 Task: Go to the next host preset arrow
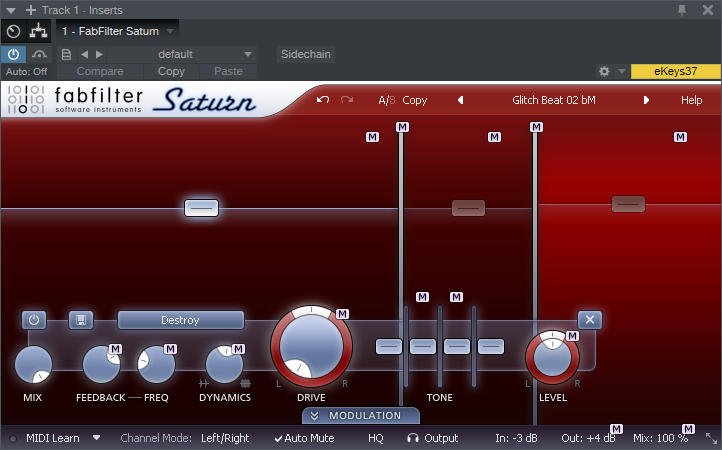[x=99, y=54]
